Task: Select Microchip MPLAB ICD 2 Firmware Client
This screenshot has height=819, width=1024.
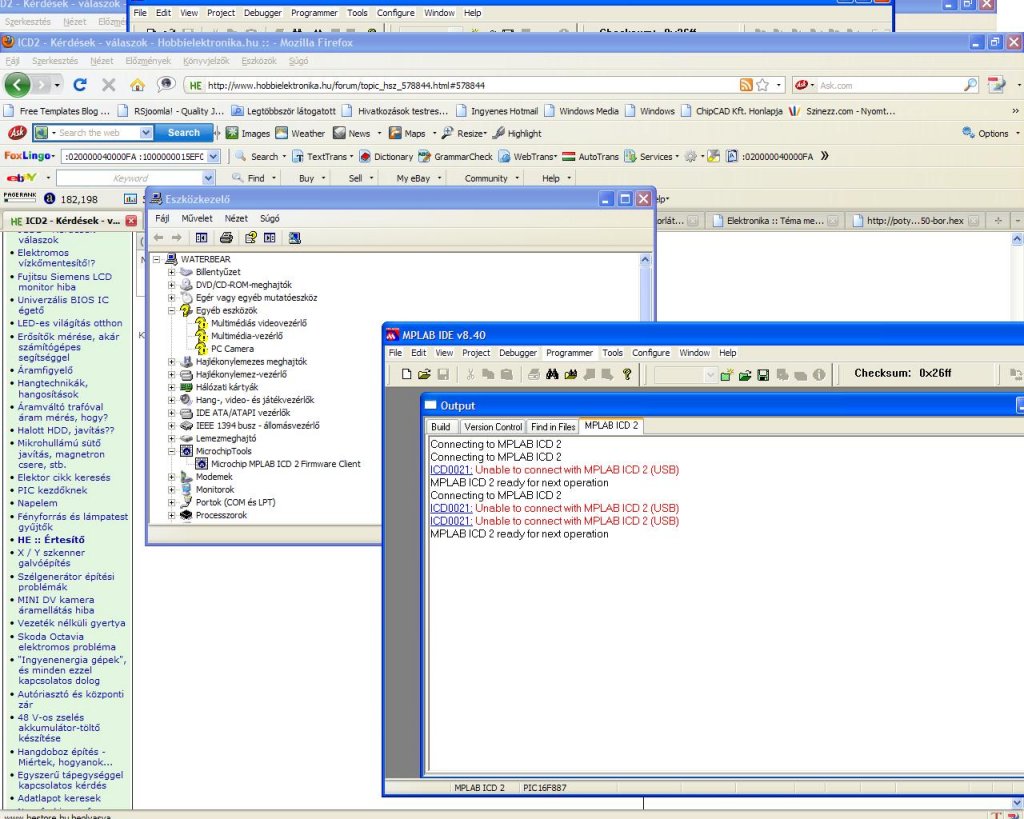Action: coord(285,464)
